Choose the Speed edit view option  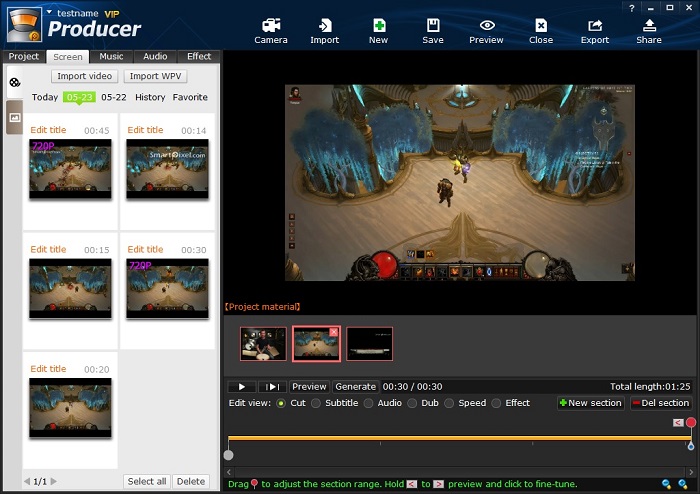click(x=450, y=403)
